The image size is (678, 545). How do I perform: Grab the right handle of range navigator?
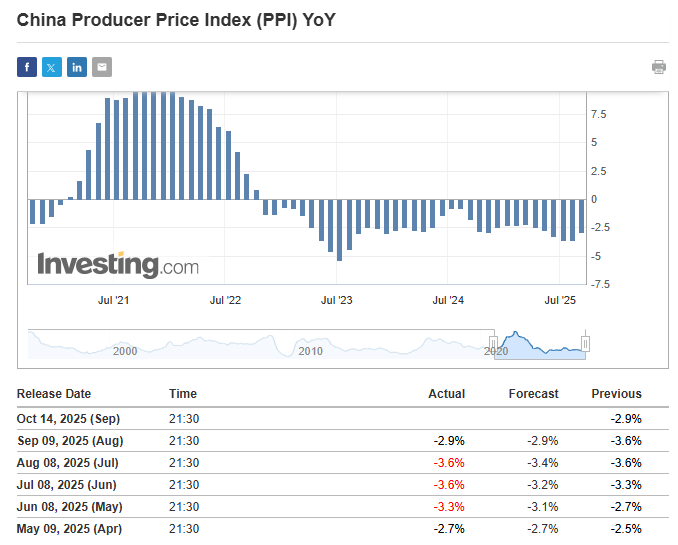click(x=586, y=343)
